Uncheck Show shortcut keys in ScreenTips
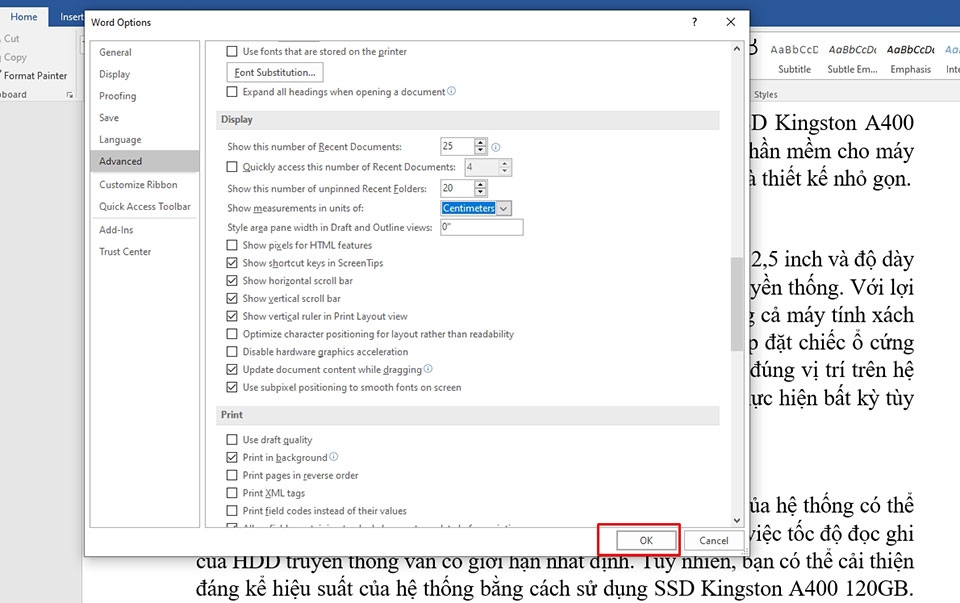This screenshot has height=603, width=960. tap(232, 263)
